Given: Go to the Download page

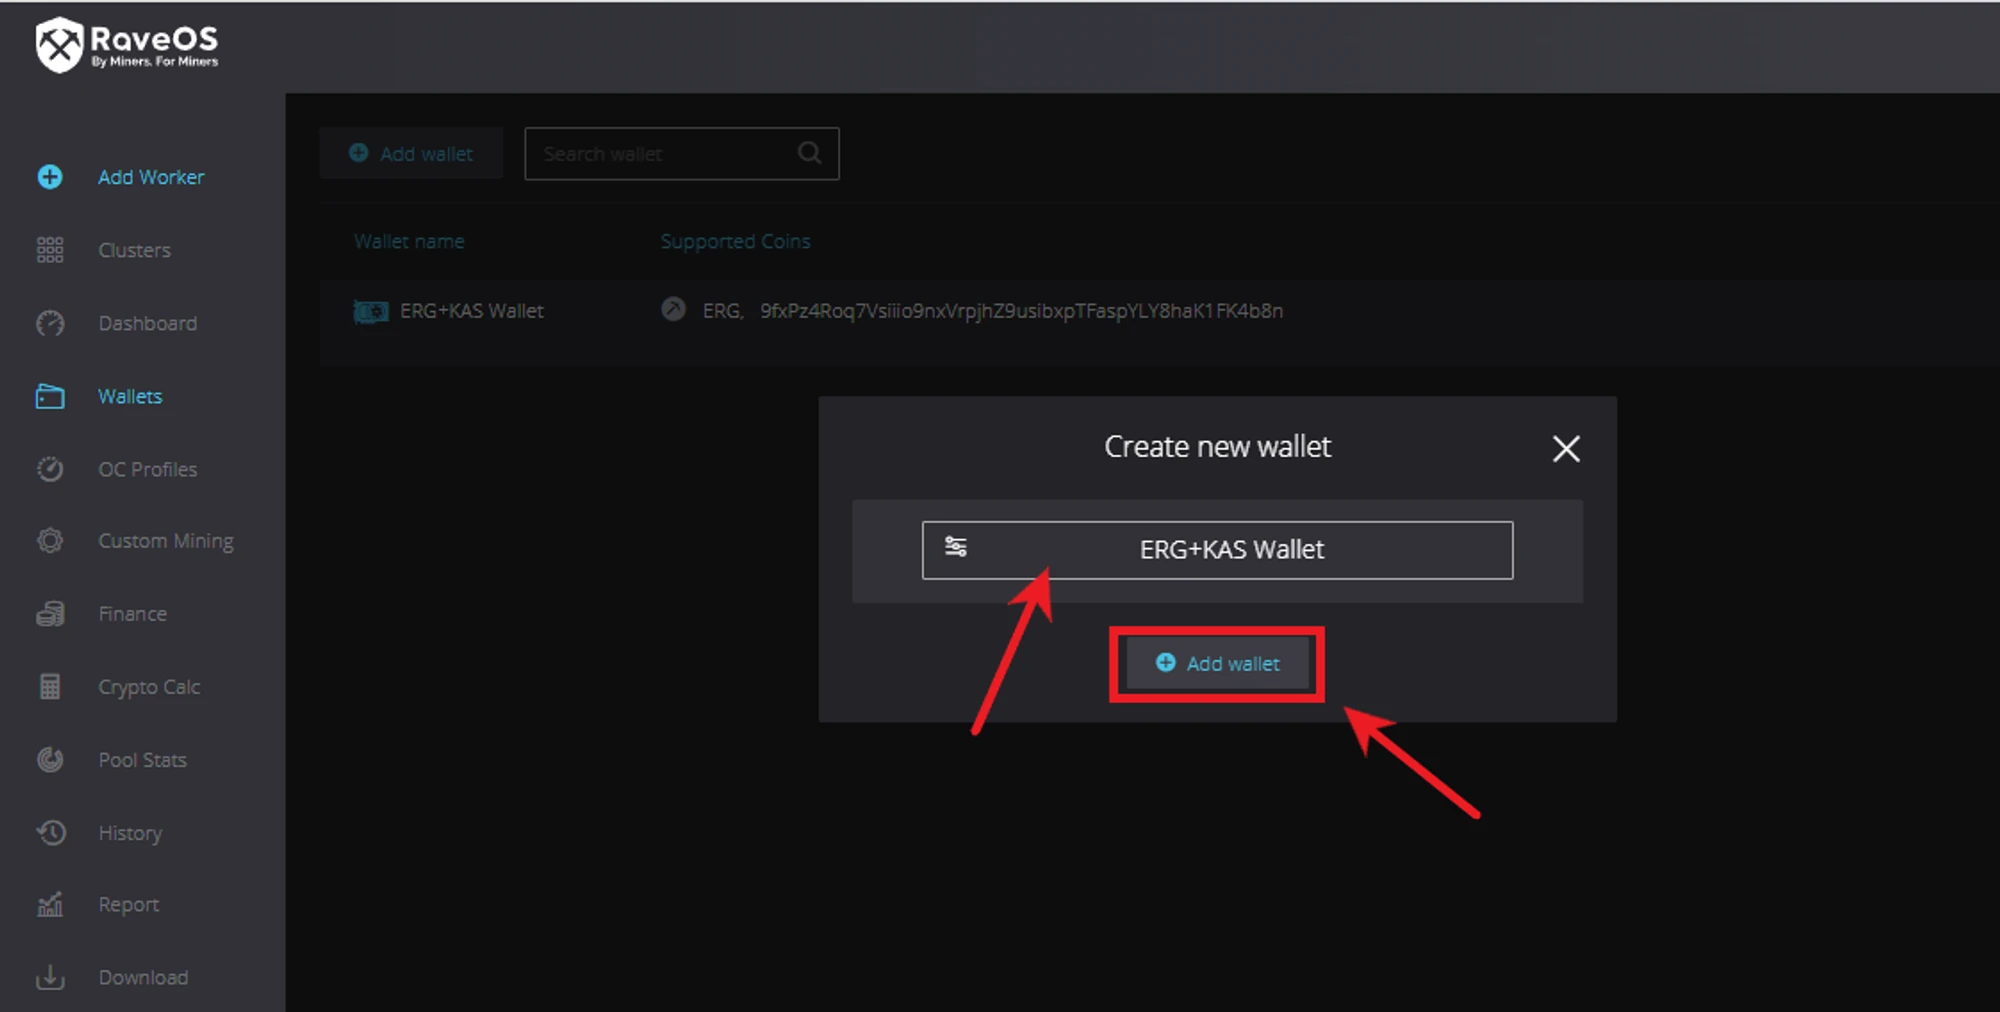Looking at the screenshot, I should pos(142,978).
